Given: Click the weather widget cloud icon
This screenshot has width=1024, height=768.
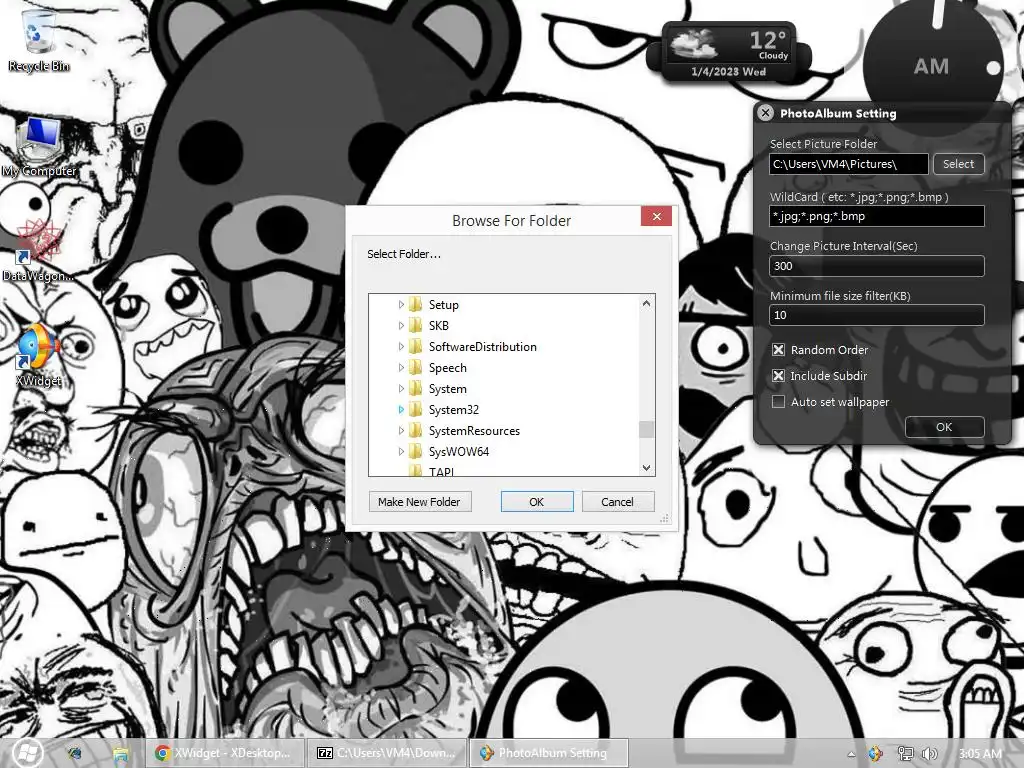Looking at the screenshot, I should click(x=693, y=44).
